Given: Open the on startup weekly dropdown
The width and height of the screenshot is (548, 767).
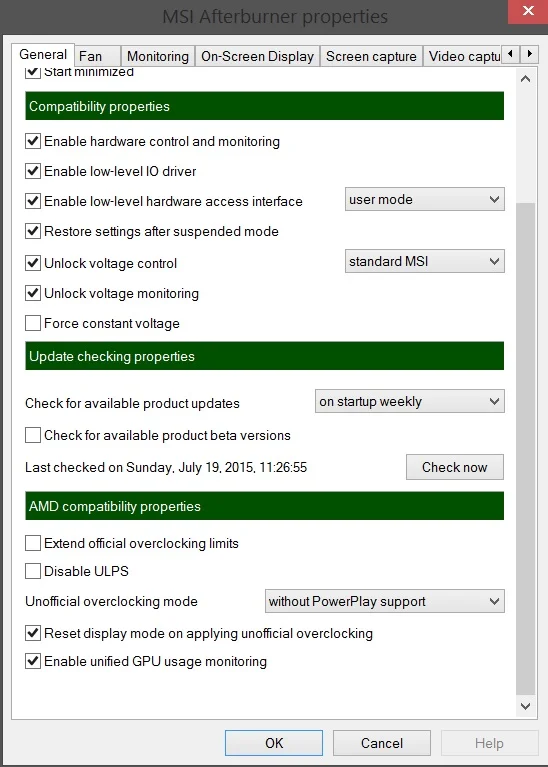Looking at the screenshot, I should tap(410, 401).
